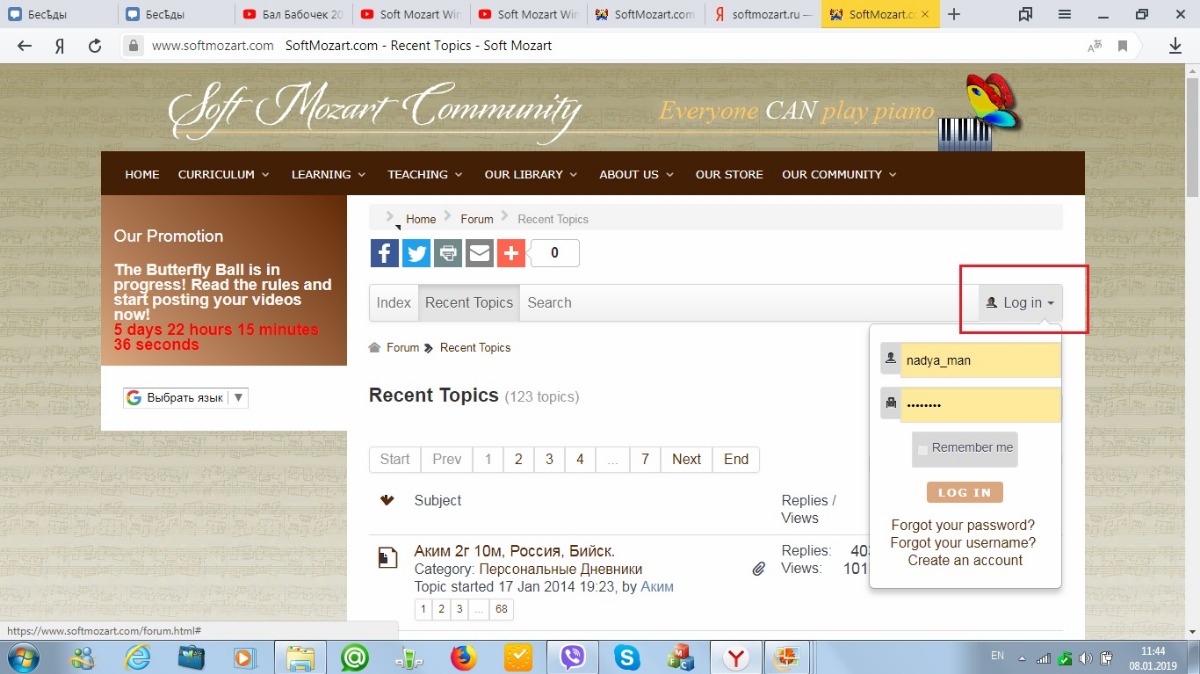
Task: Click the Home link in the breadcrumb trail
Action: click(421, 219)
